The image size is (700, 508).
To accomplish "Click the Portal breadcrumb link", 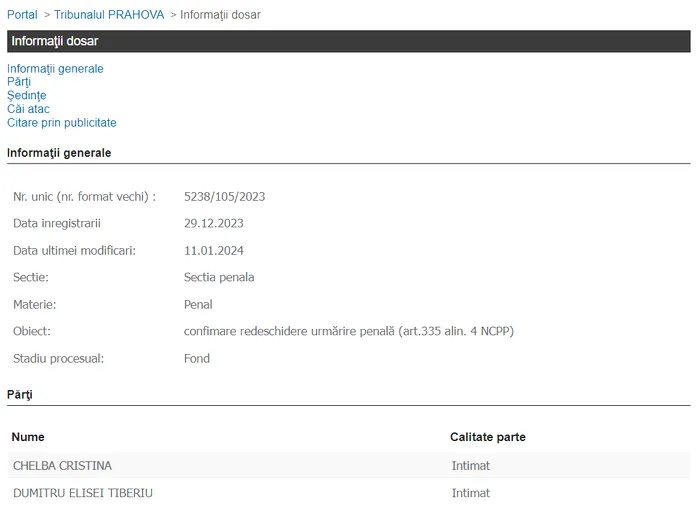I will [x=22, y=15].
